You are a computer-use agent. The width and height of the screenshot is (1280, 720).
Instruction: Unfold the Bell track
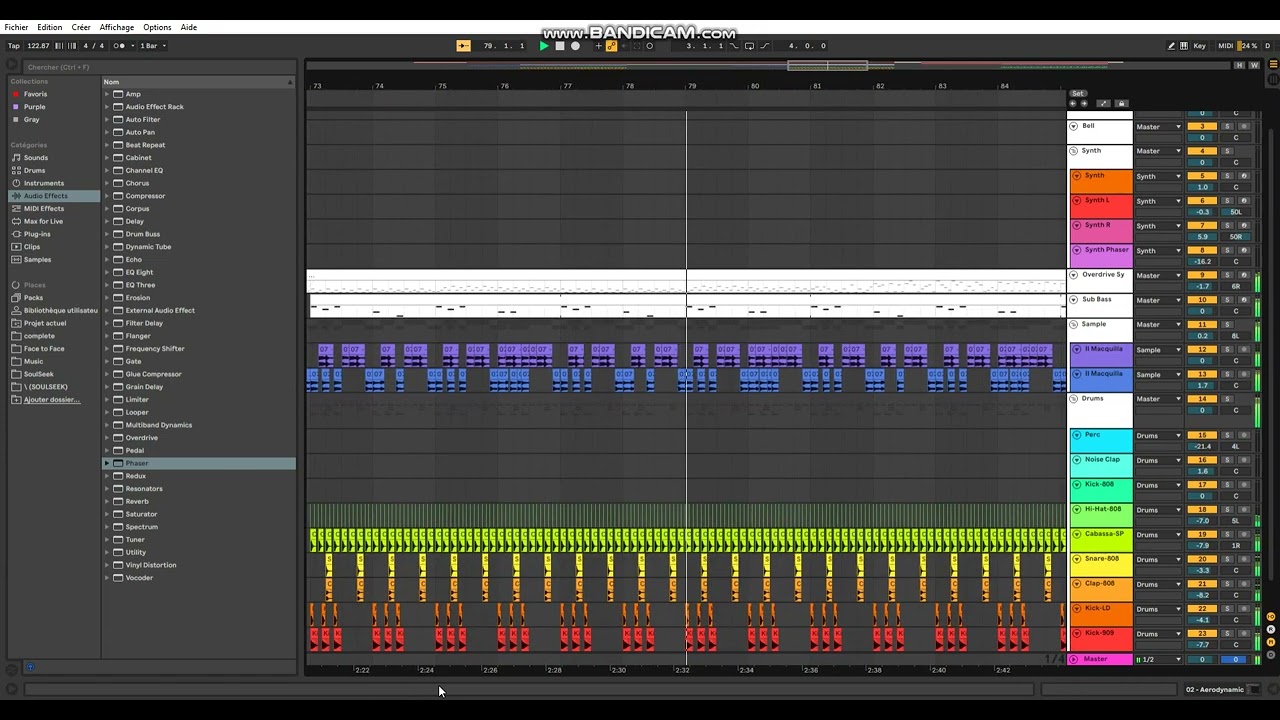click(x=1074, y=127)
